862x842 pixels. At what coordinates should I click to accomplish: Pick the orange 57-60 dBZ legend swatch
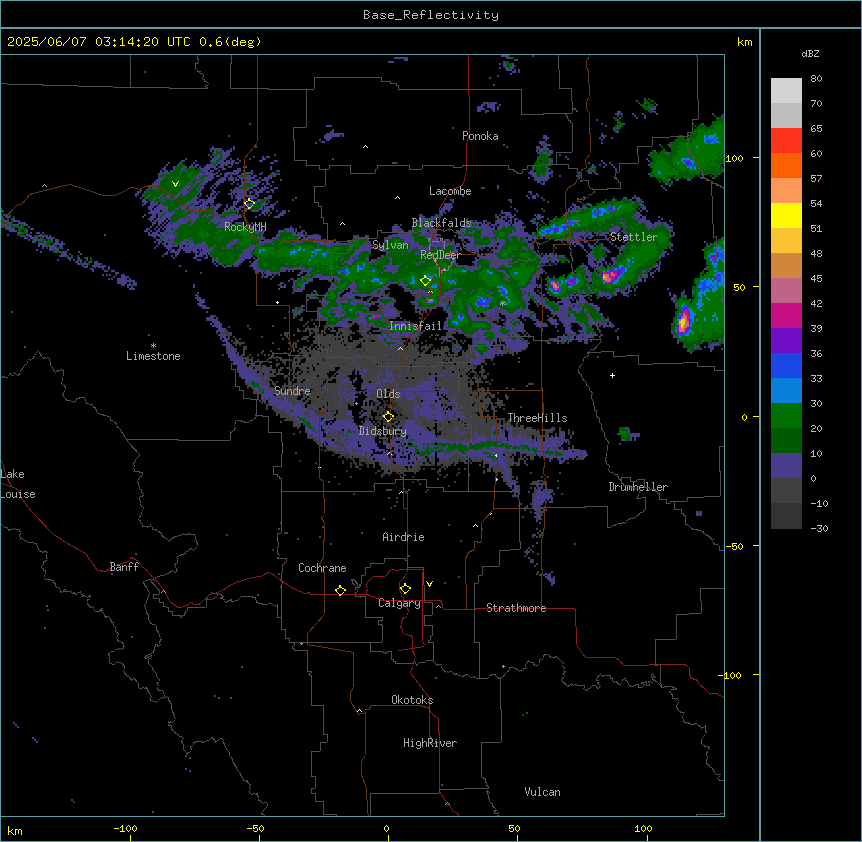786,166
